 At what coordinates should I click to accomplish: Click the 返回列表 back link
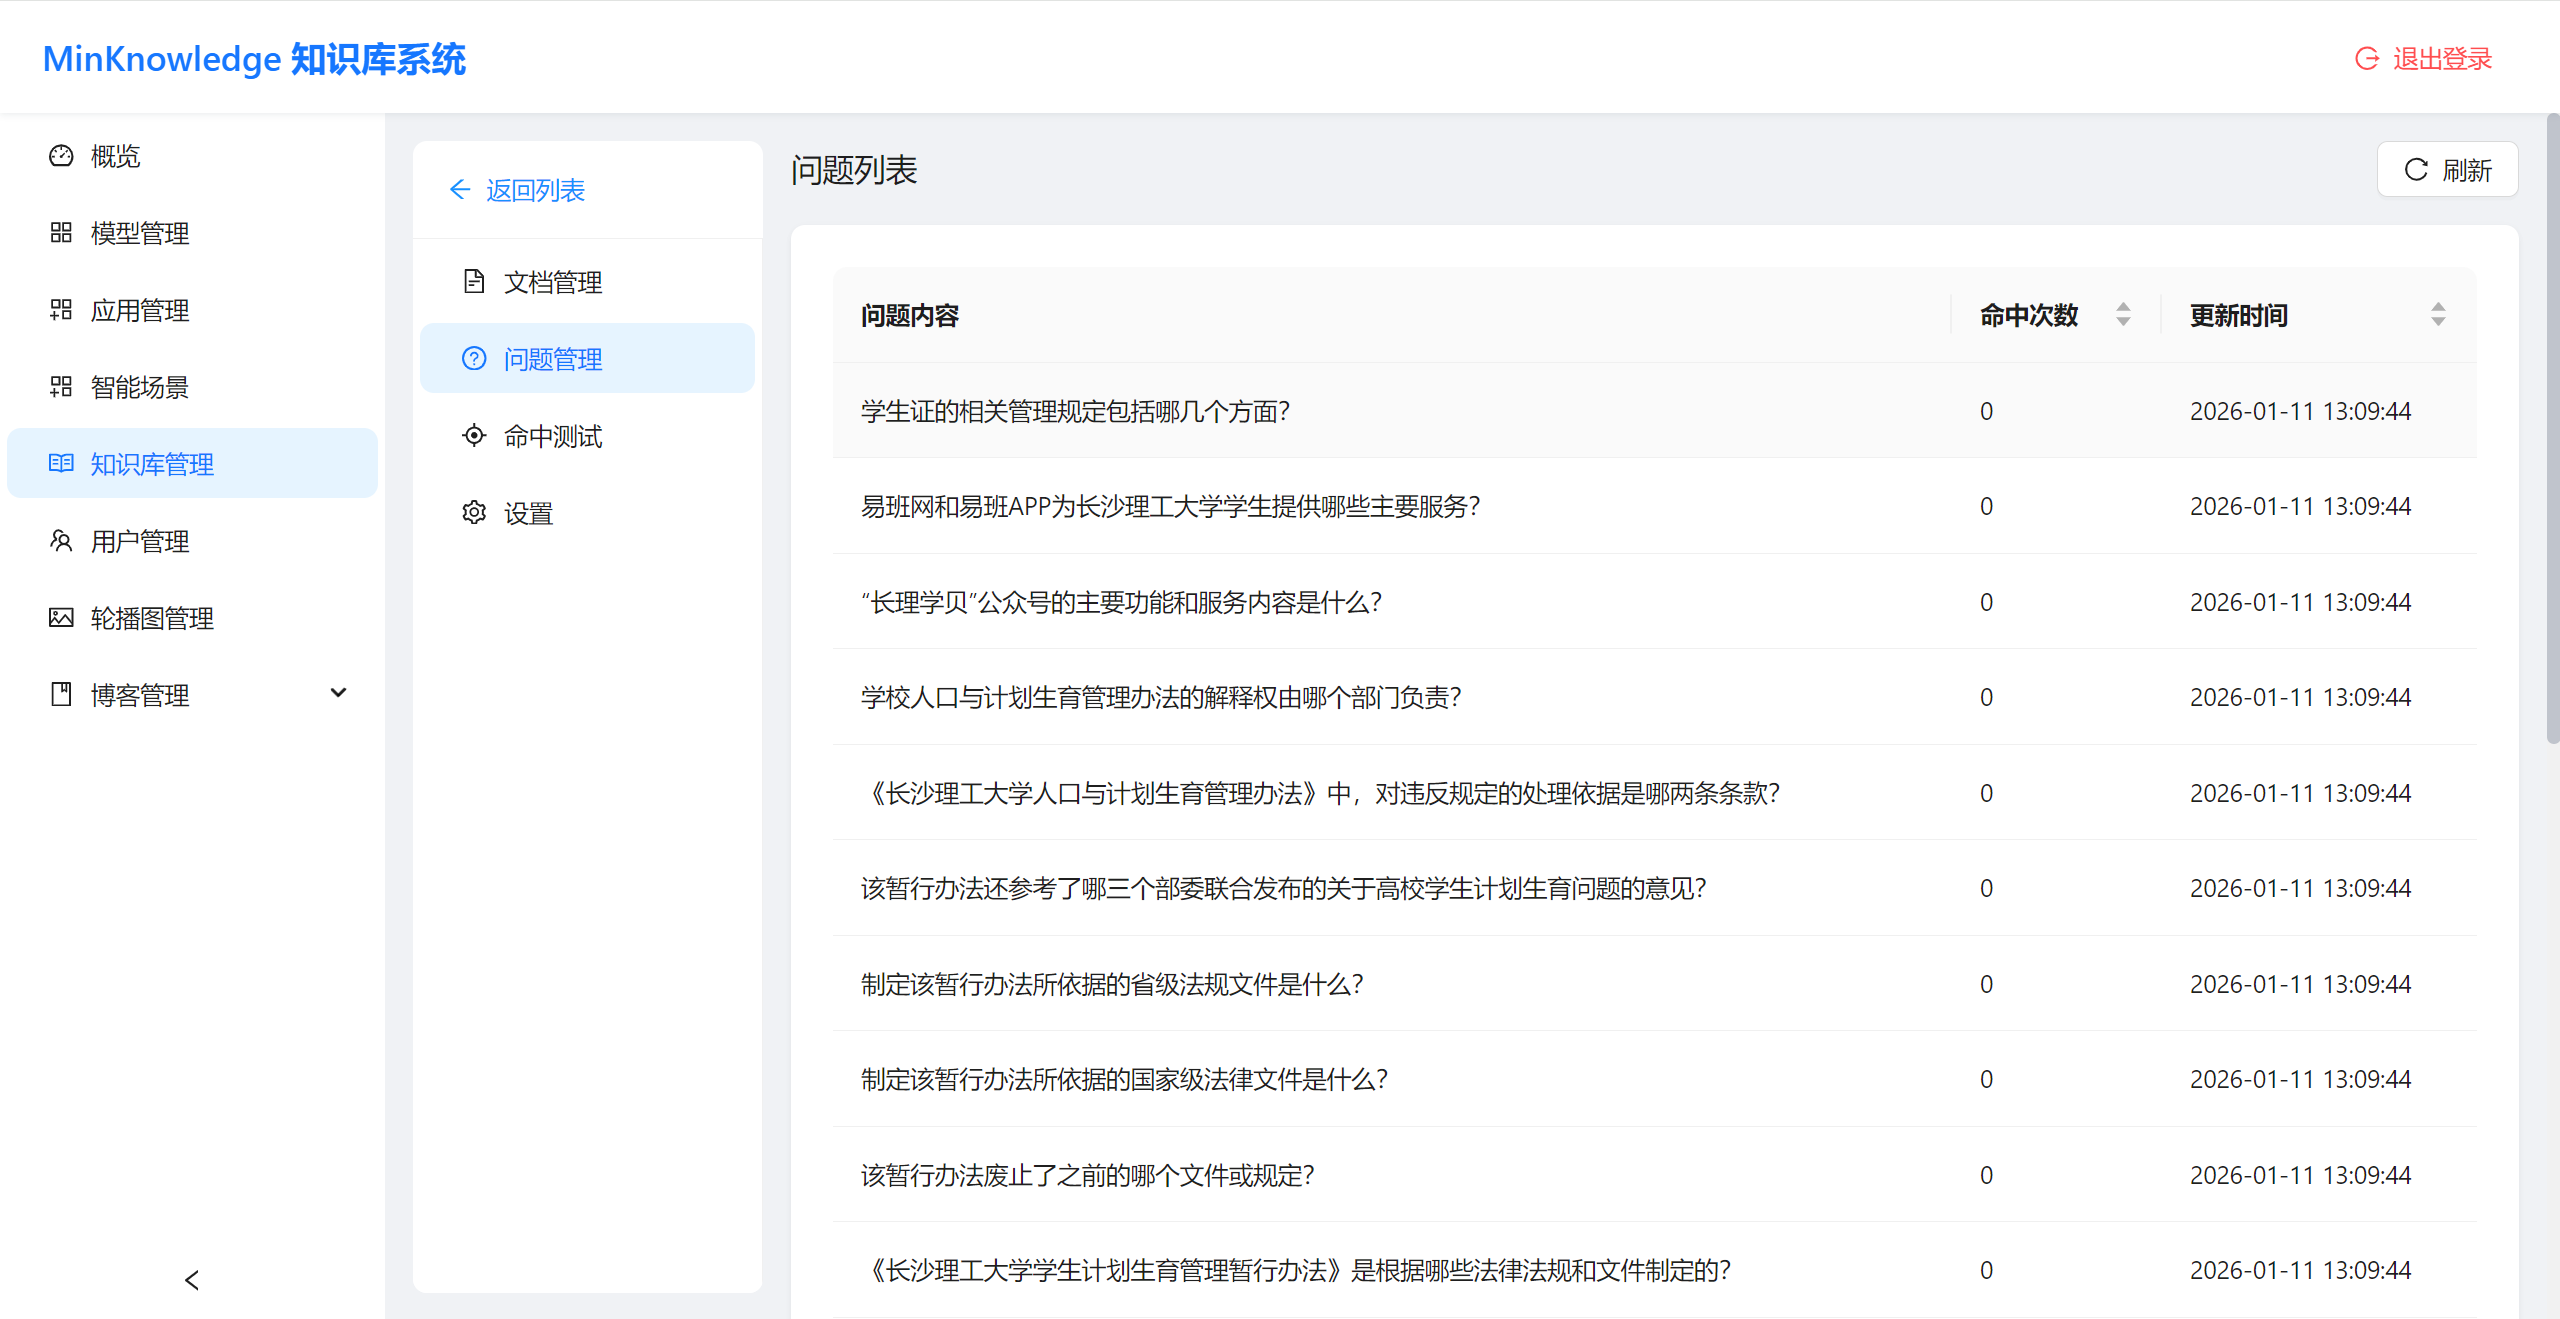point(516,189)
